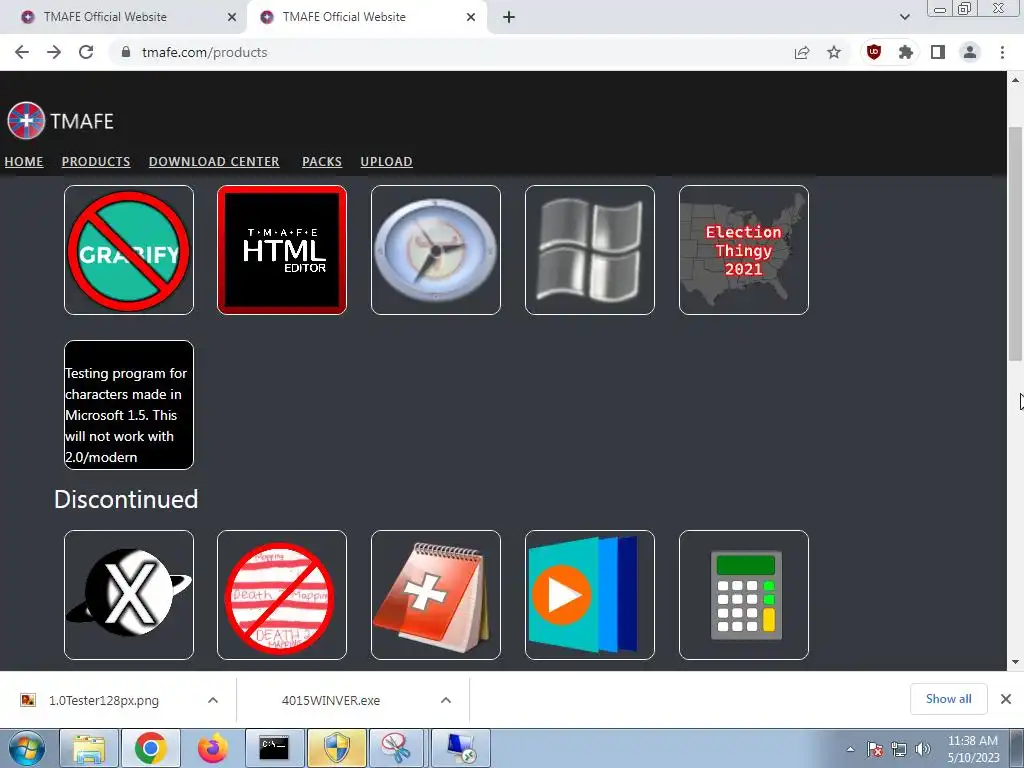Open the Action Center flag icon
The image size is (1024, 768).
[875, 749]
